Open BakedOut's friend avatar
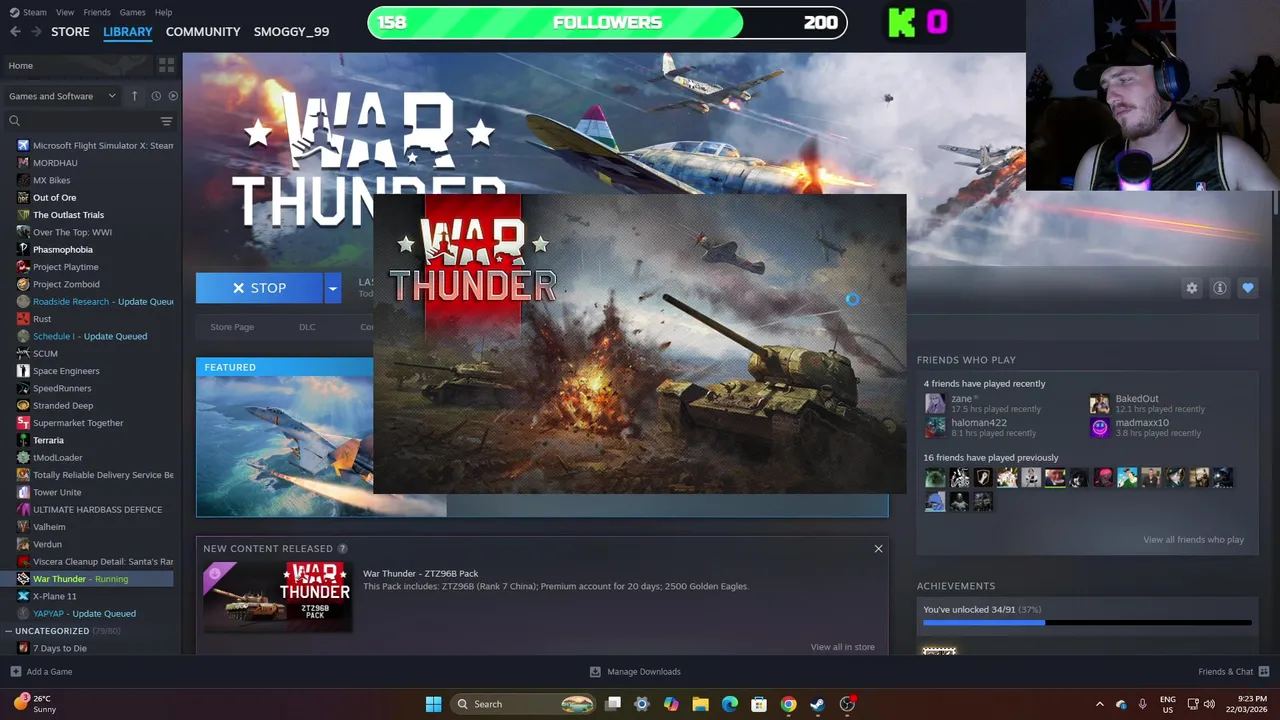 [1099, 403]
